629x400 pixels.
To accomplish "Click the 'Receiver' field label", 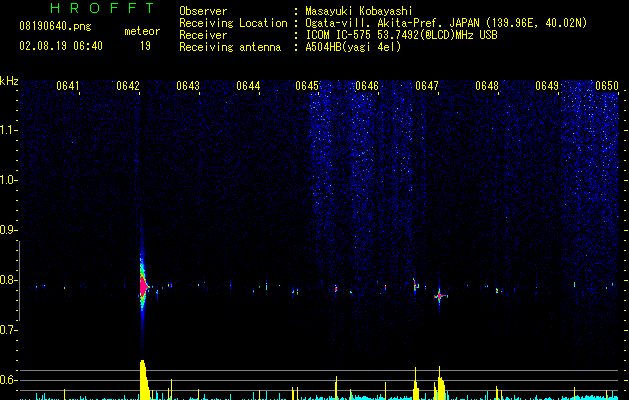I will (x=203, y=35).
